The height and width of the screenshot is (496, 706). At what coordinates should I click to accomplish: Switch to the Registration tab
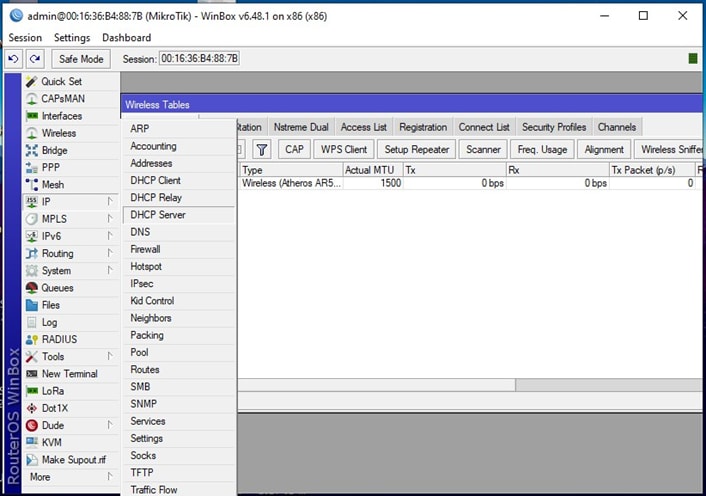423,127
